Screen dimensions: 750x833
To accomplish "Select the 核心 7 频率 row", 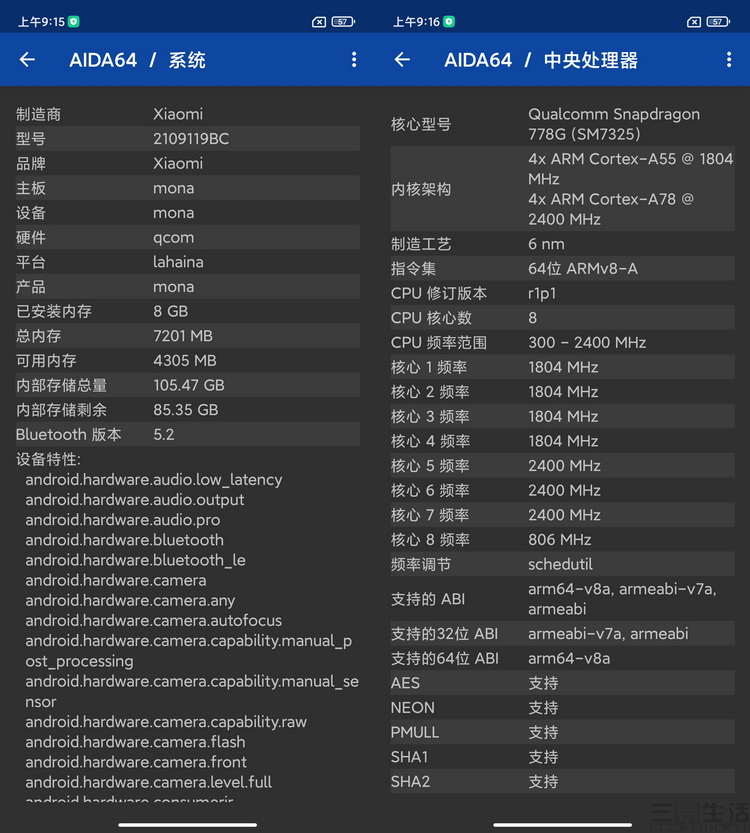I will 562,515.
